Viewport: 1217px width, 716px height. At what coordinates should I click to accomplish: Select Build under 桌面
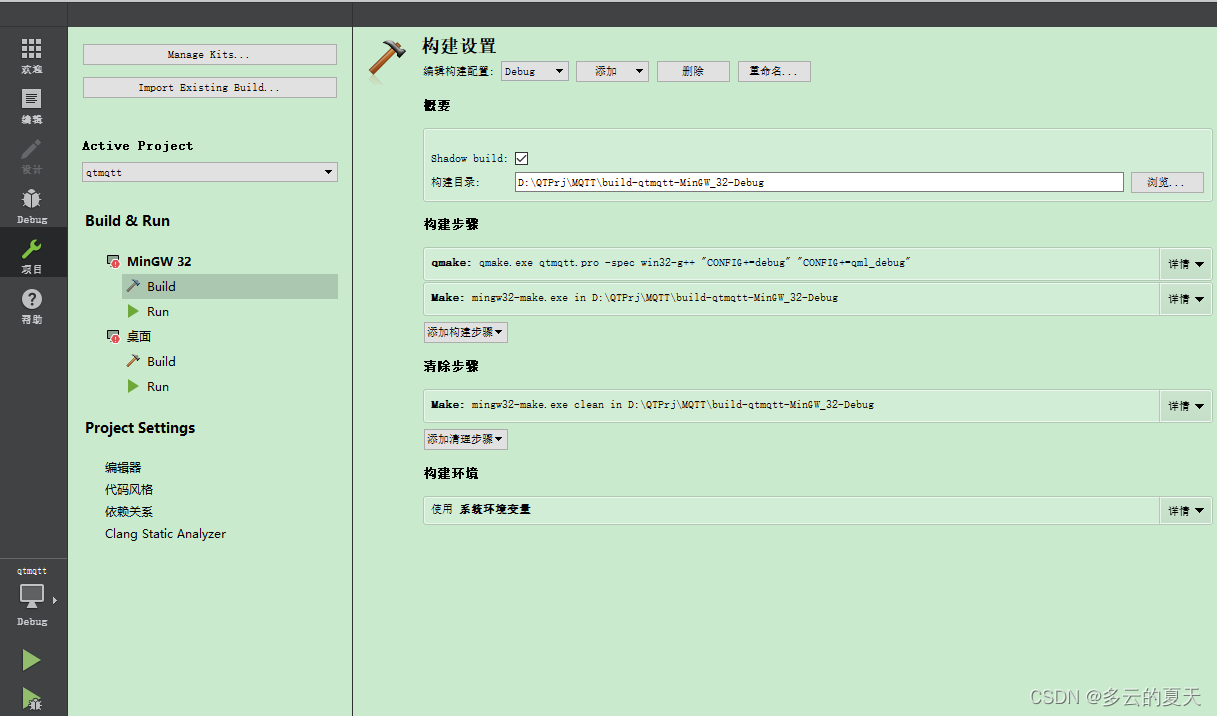161,361
